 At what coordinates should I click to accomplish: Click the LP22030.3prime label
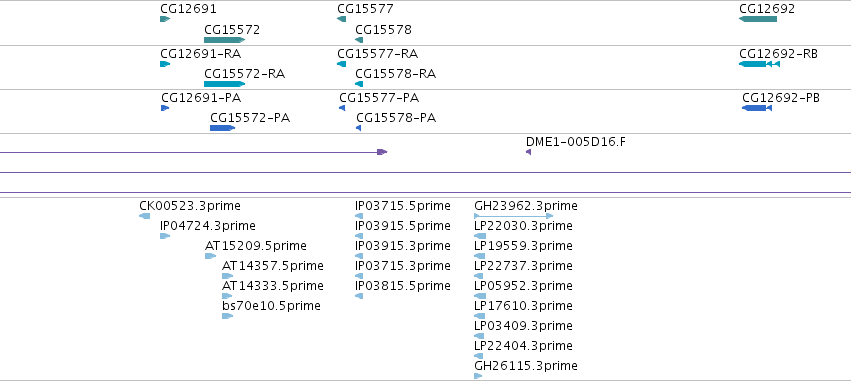[x=523, y=226]
